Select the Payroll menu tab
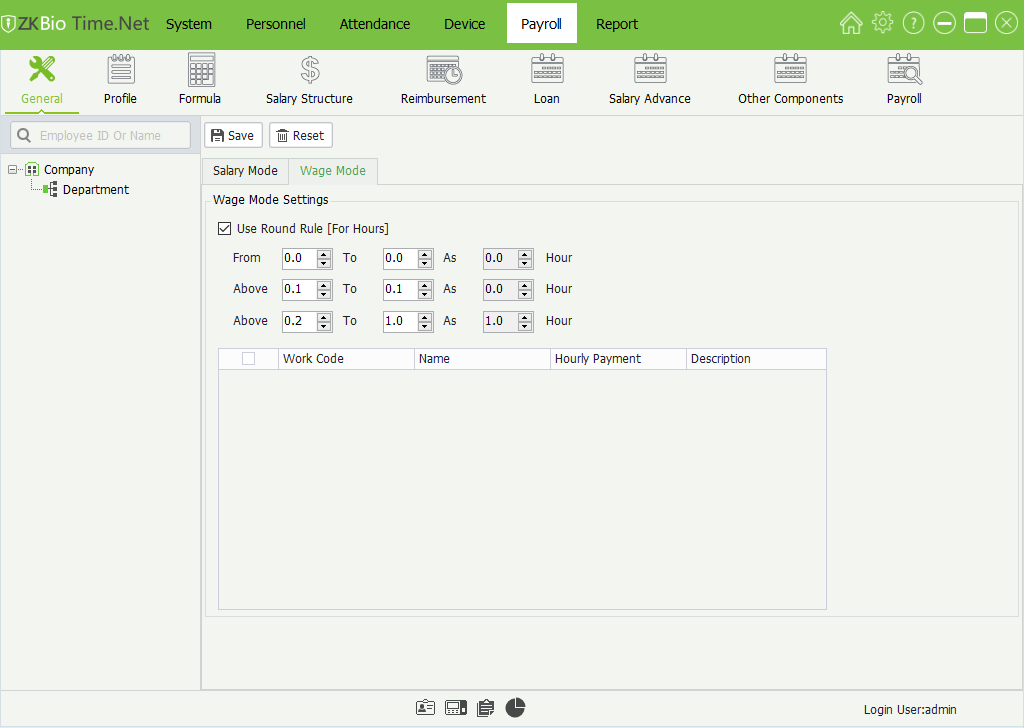Image resolution: width=1024 pixels, height=728 pixels. [541, 24]
